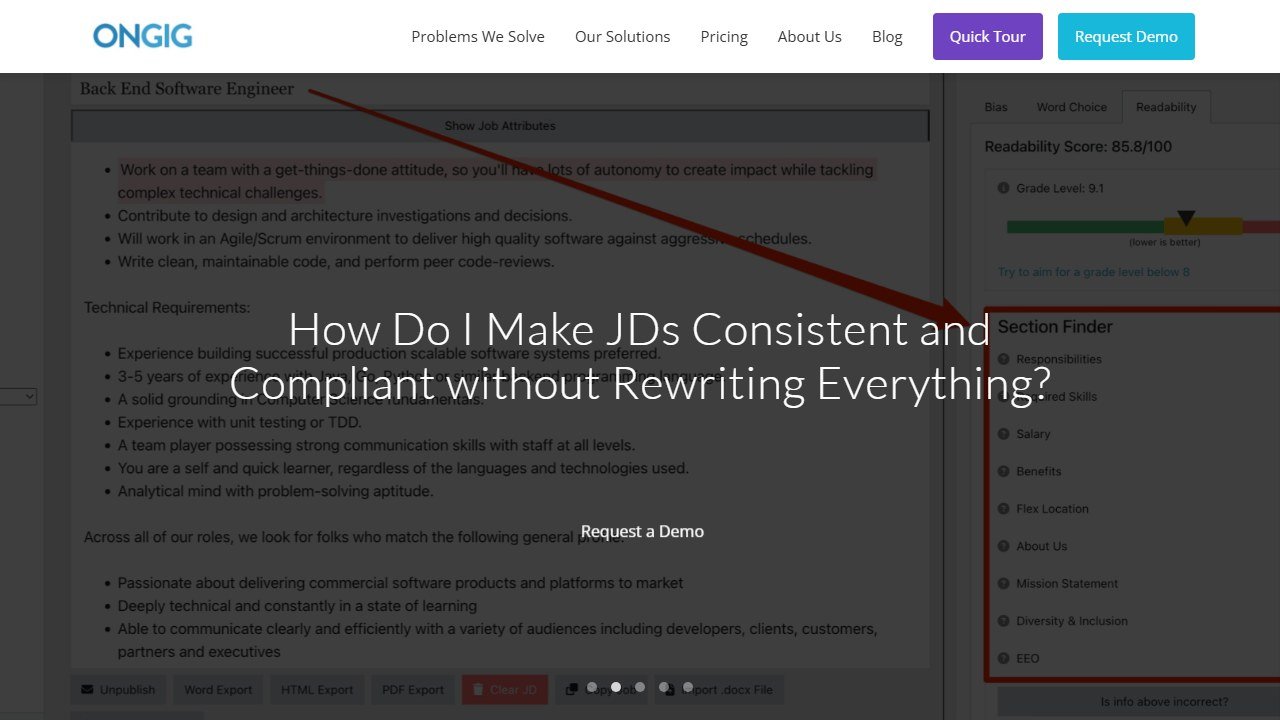Open the About Us page

tap(810, 37)
